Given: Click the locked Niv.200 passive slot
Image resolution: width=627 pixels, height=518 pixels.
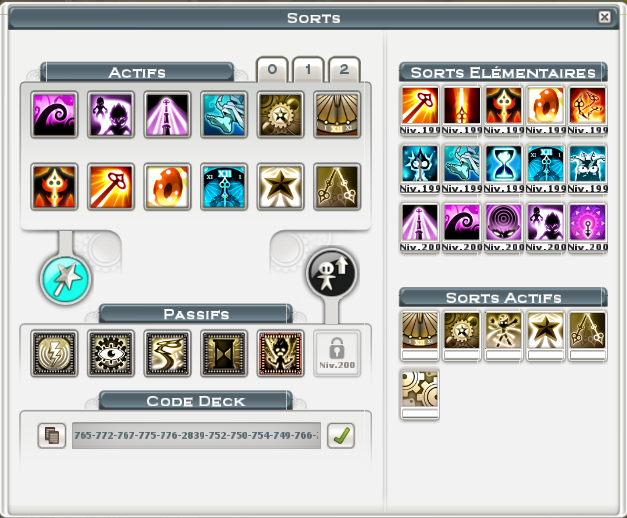Looking at the screenshot, I should (337, 353).
